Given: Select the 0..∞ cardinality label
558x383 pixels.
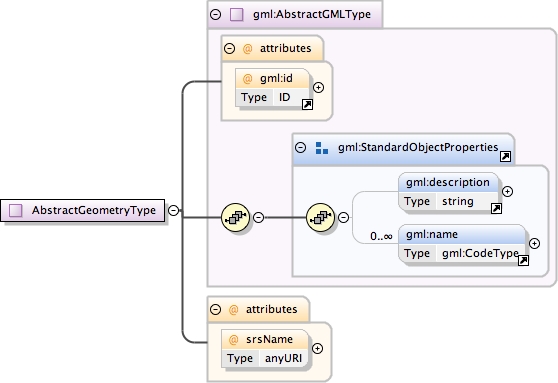Looking at the screenshot, I should (x=381, y=236).
